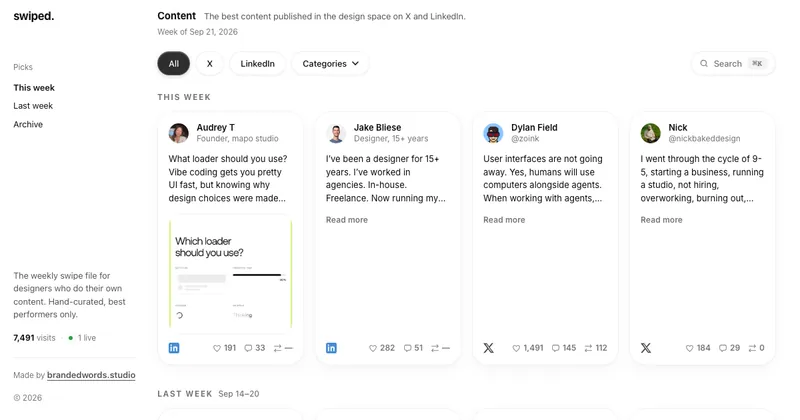
Task: Select the All filter pill
Action: 173,64
